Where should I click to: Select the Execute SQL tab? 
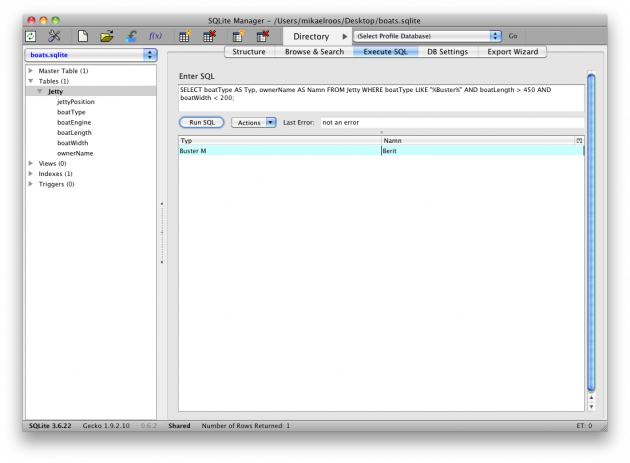pyautogui.click(x=385, y=52)
